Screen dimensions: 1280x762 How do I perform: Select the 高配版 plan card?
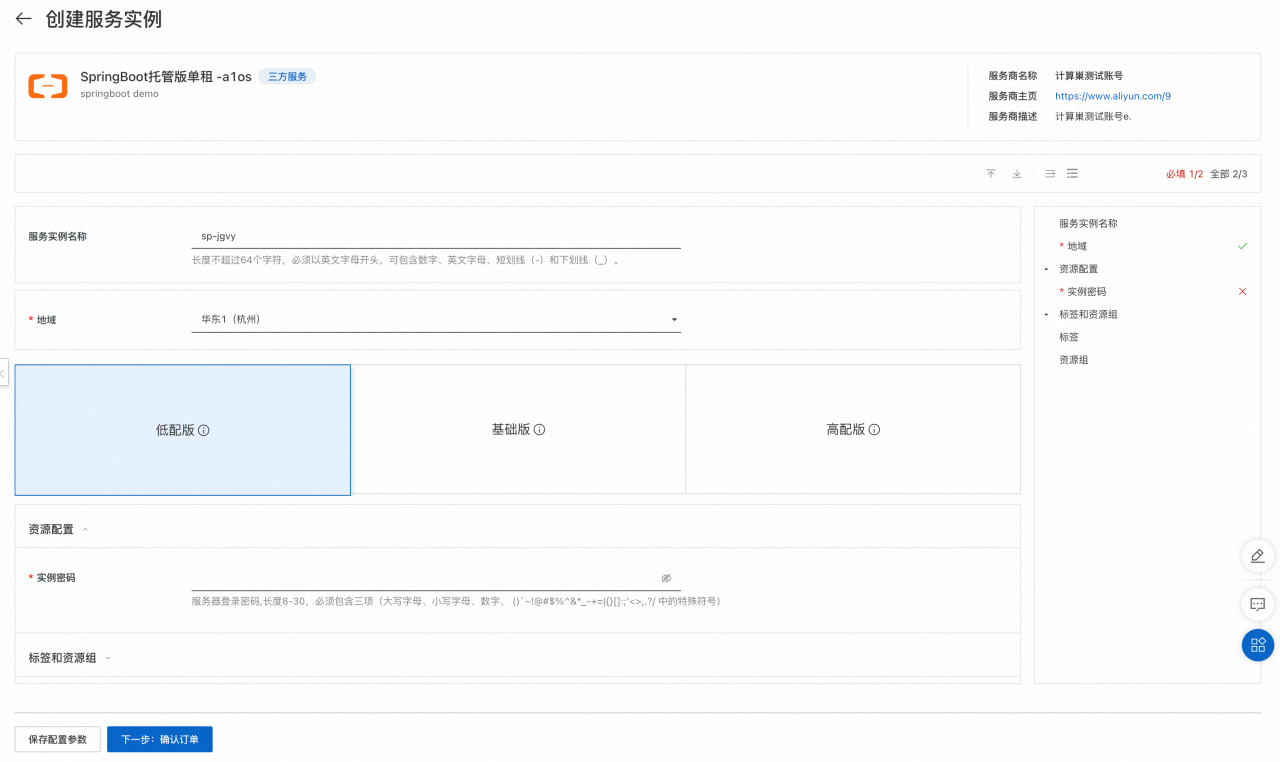tap(852, 429)
